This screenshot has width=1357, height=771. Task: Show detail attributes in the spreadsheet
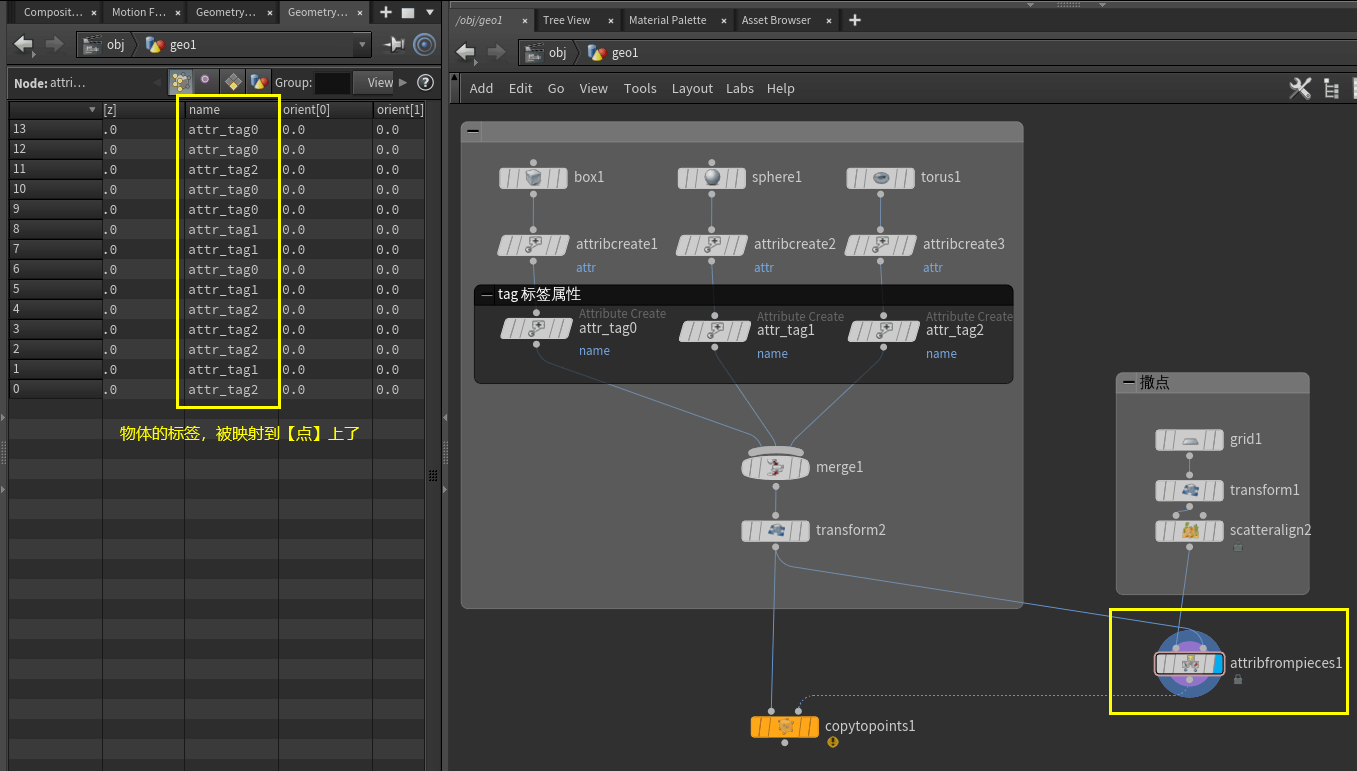point(258,82)
